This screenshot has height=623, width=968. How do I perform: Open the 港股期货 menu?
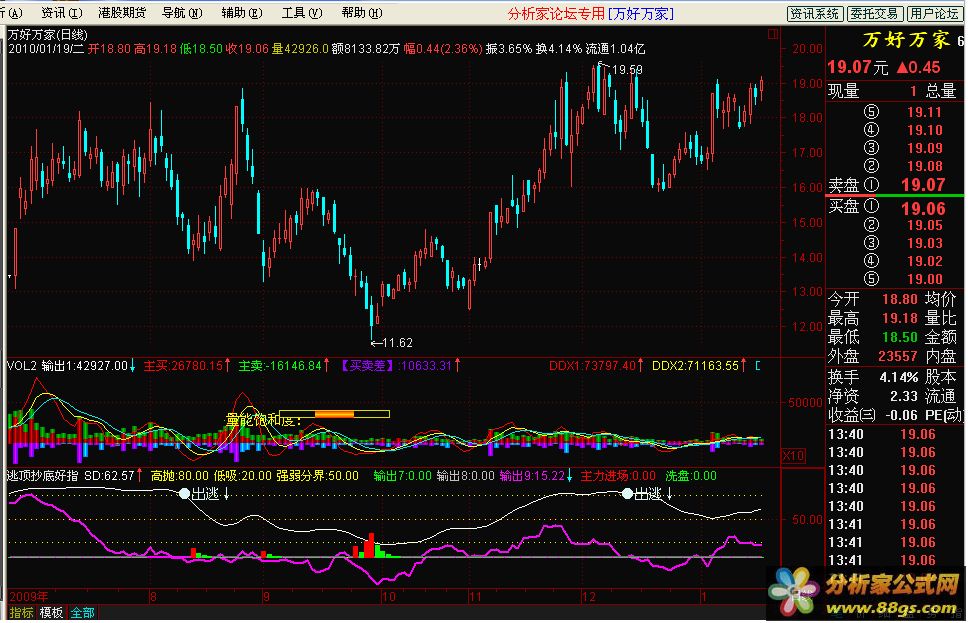pyautogui.click(x=122, y=13)
